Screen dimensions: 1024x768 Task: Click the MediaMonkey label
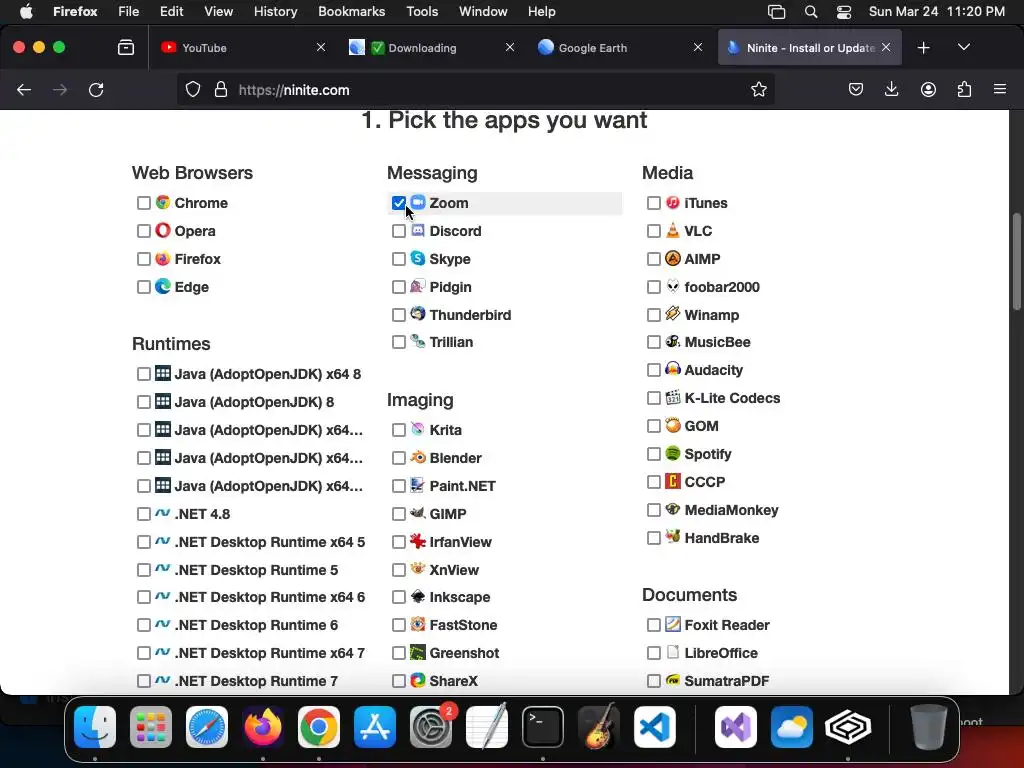[x=731, y=510]
